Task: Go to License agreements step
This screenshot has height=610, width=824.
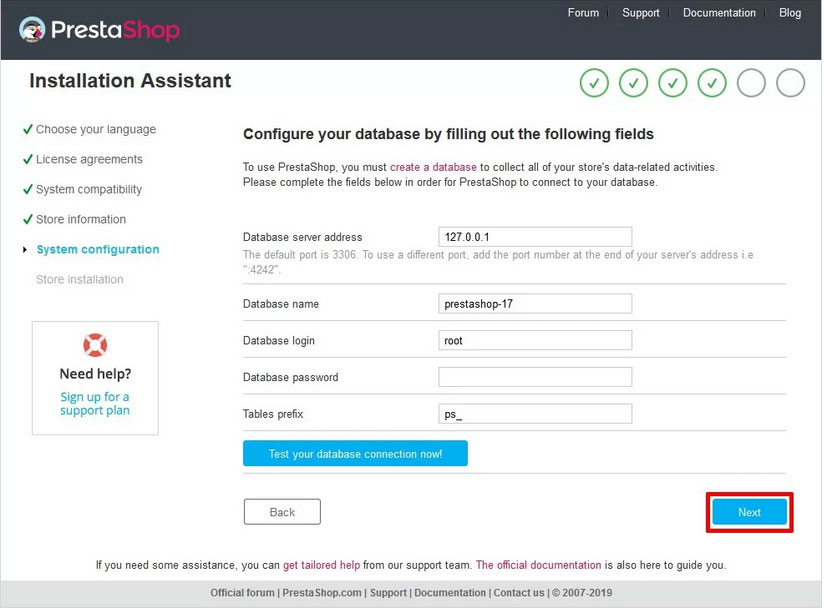Action: [89, 159]
